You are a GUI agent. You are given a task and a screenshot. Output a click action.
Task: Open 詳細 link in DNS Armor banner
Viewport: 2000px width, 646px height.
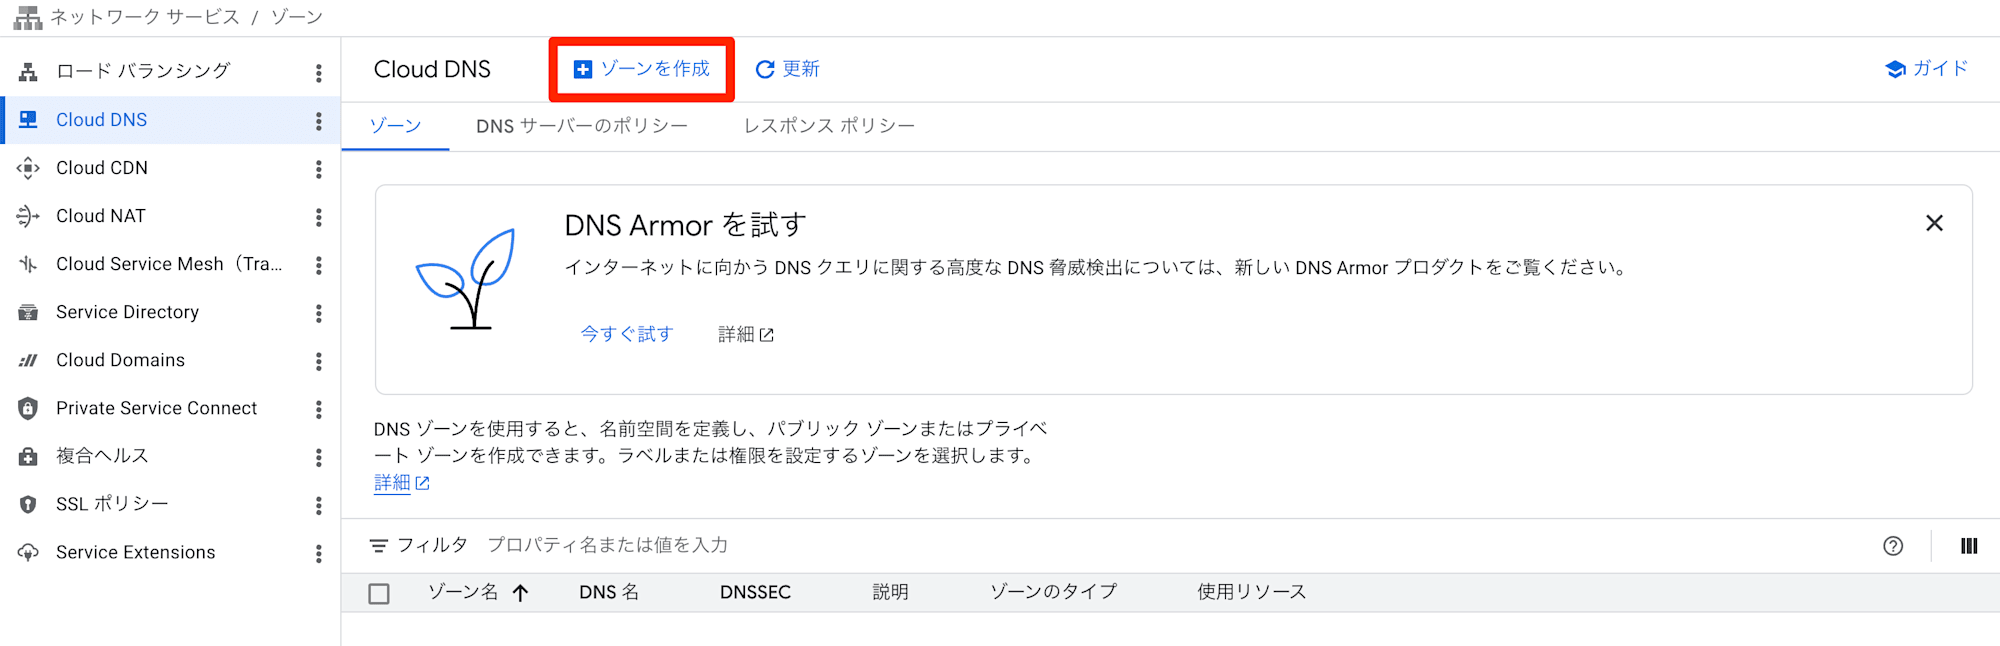point(746,334)
